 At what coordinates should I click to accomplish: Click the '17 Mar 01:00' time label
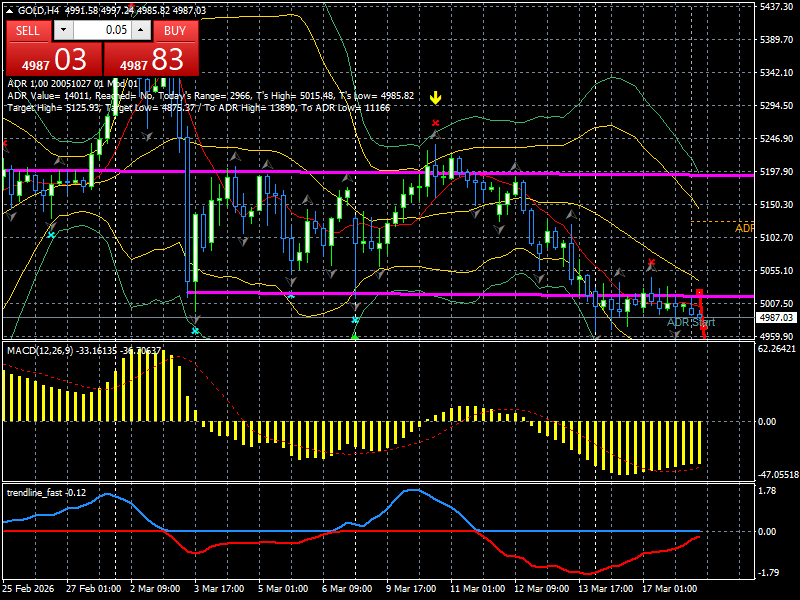pos(670,589)
